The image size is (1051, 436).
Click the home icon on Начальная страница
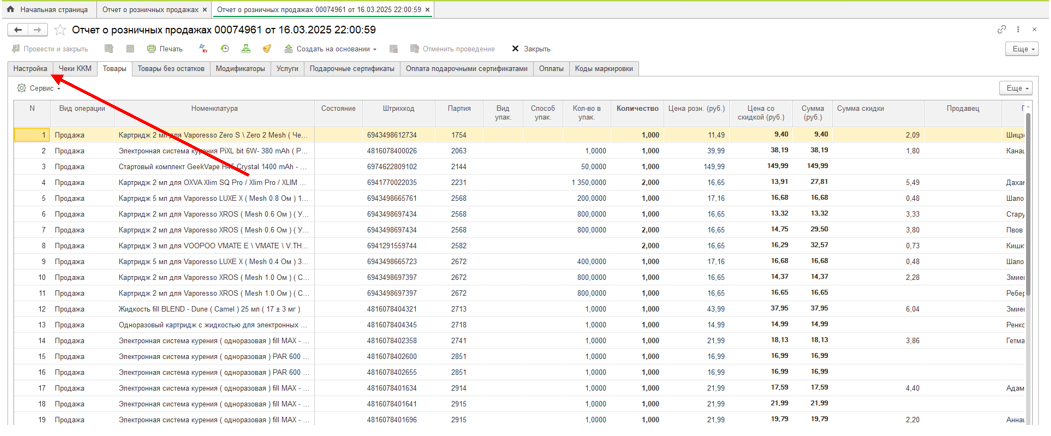(10, 9)
